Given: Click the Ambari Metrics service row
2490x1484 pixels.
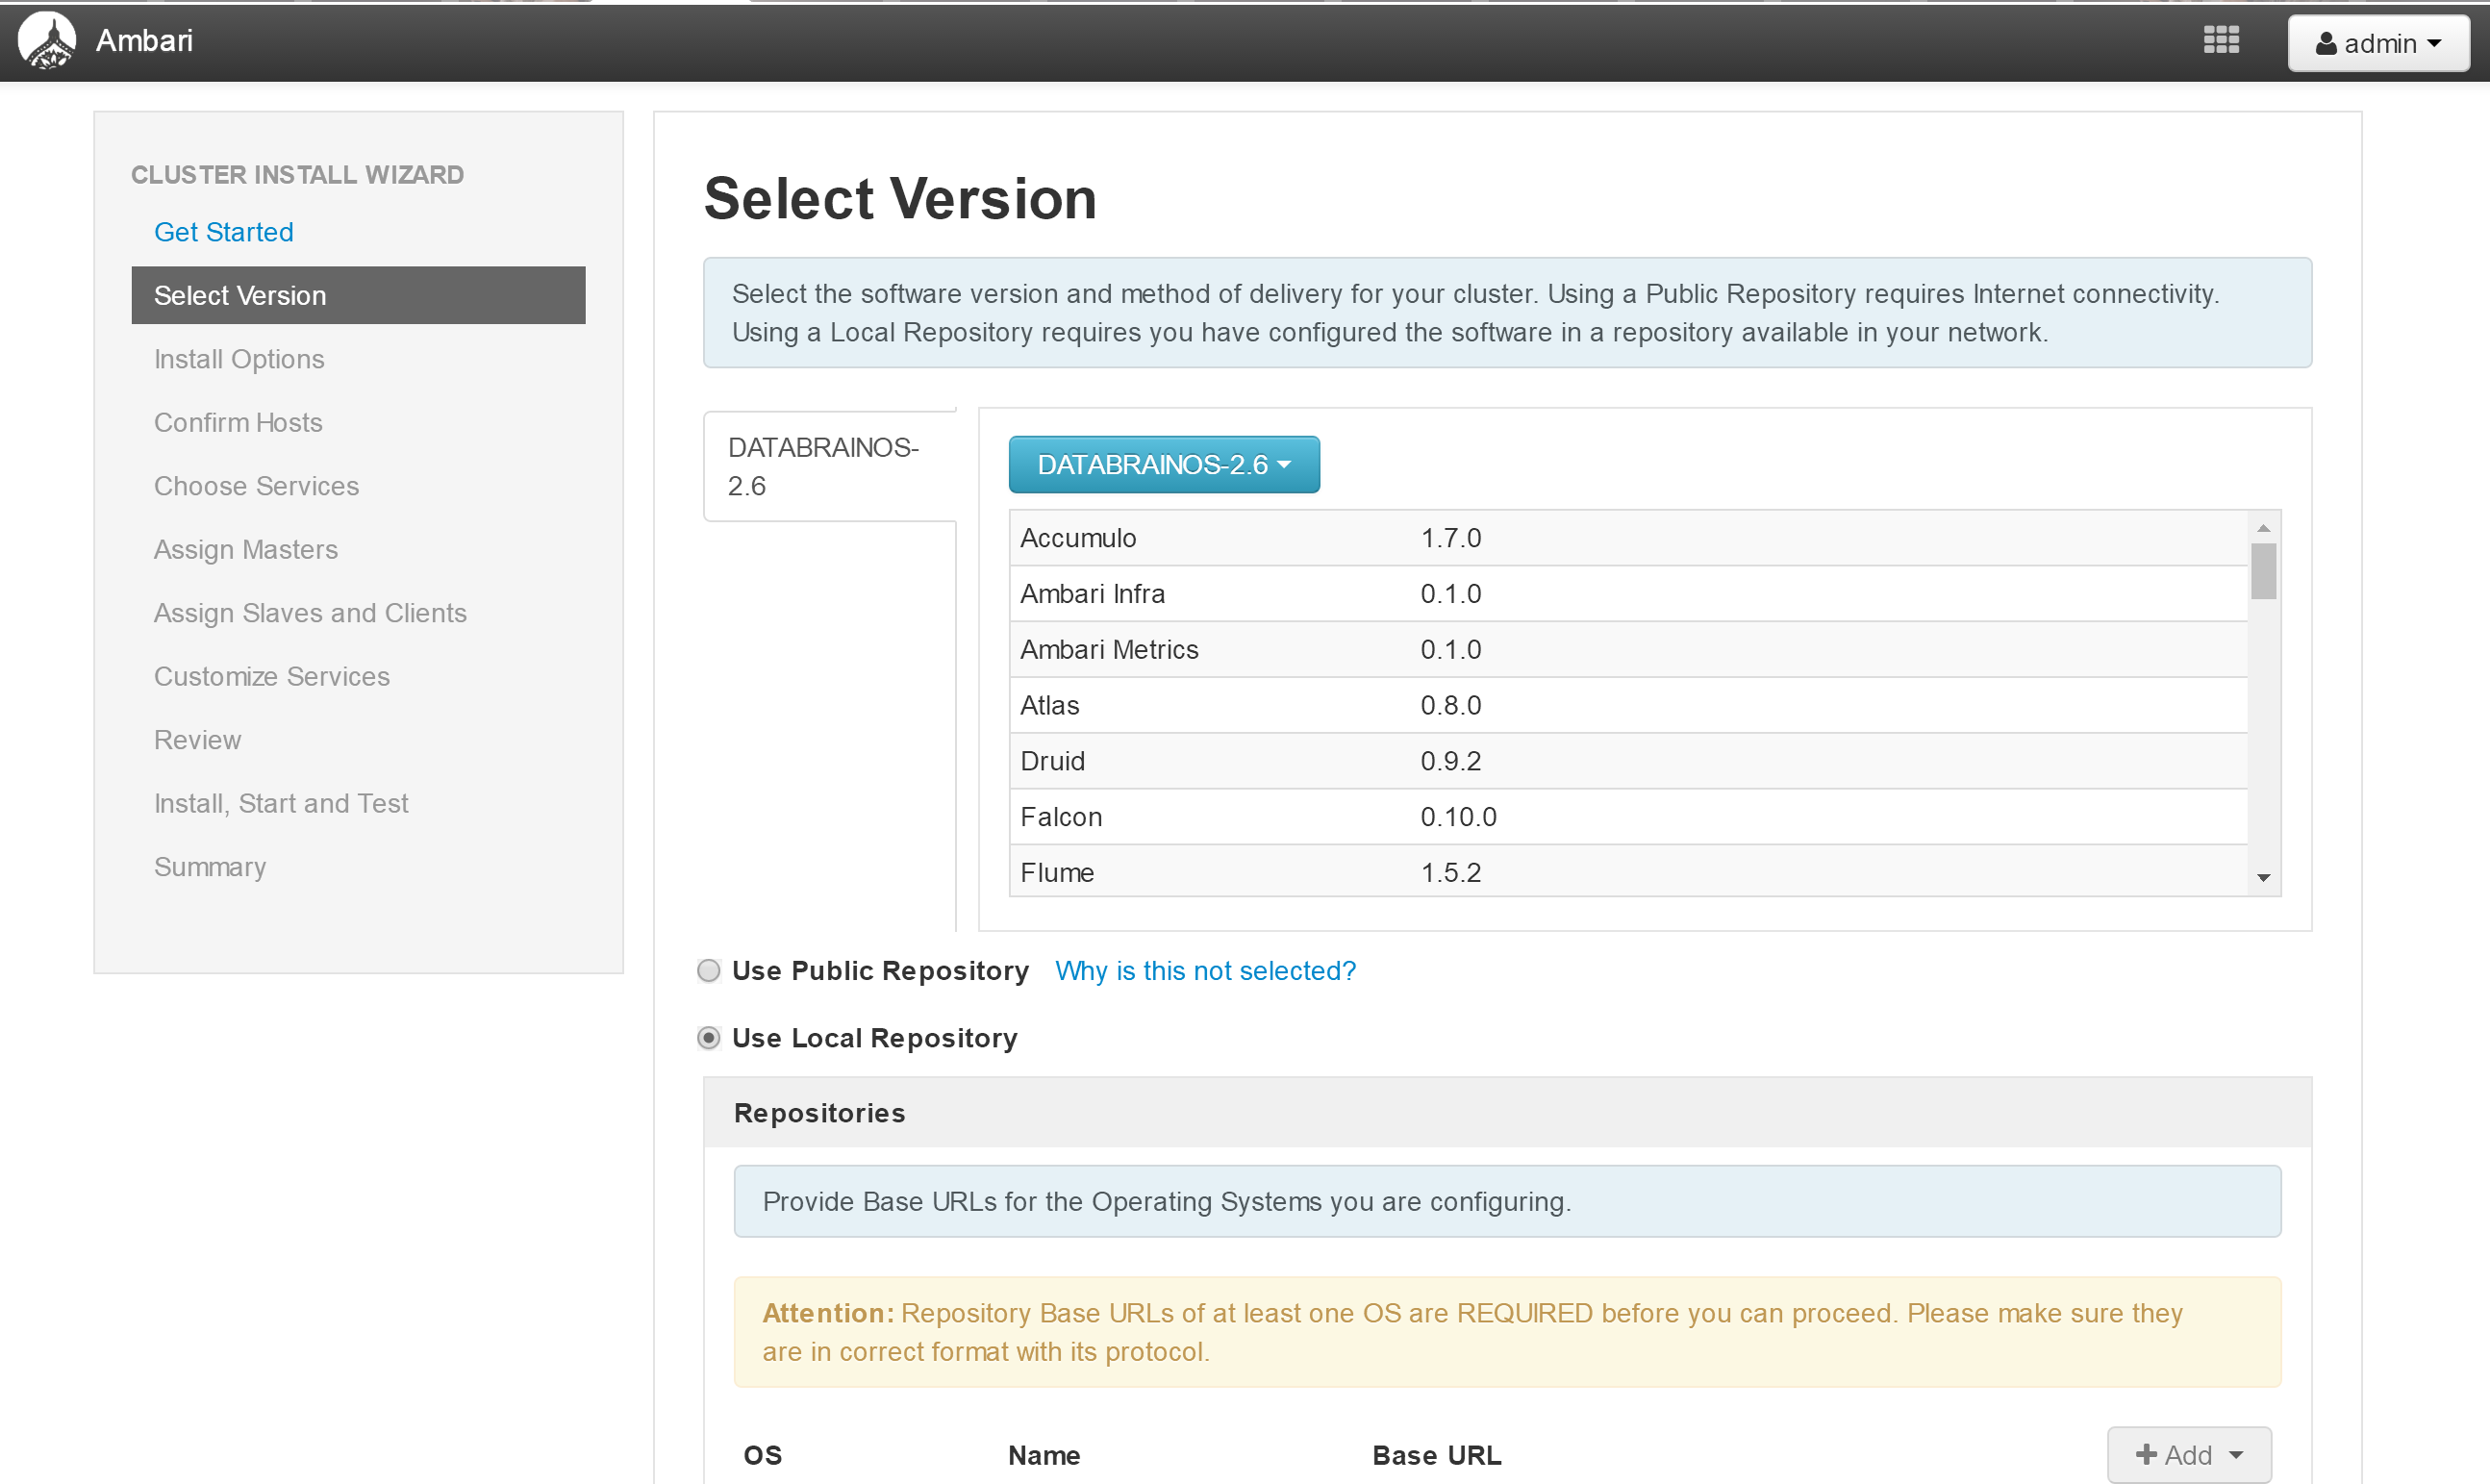Looking at the screenshot, I should tap(1629, 650).
